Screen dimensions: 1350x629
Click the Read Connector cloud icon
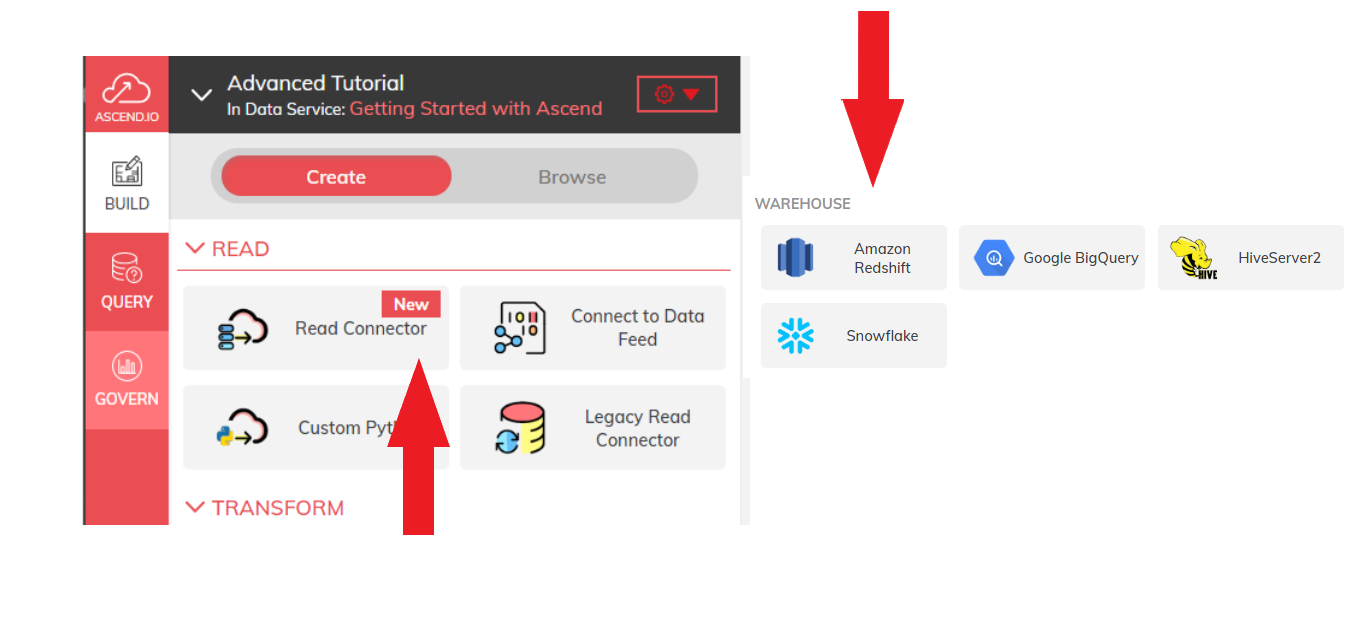click(243, 328)
